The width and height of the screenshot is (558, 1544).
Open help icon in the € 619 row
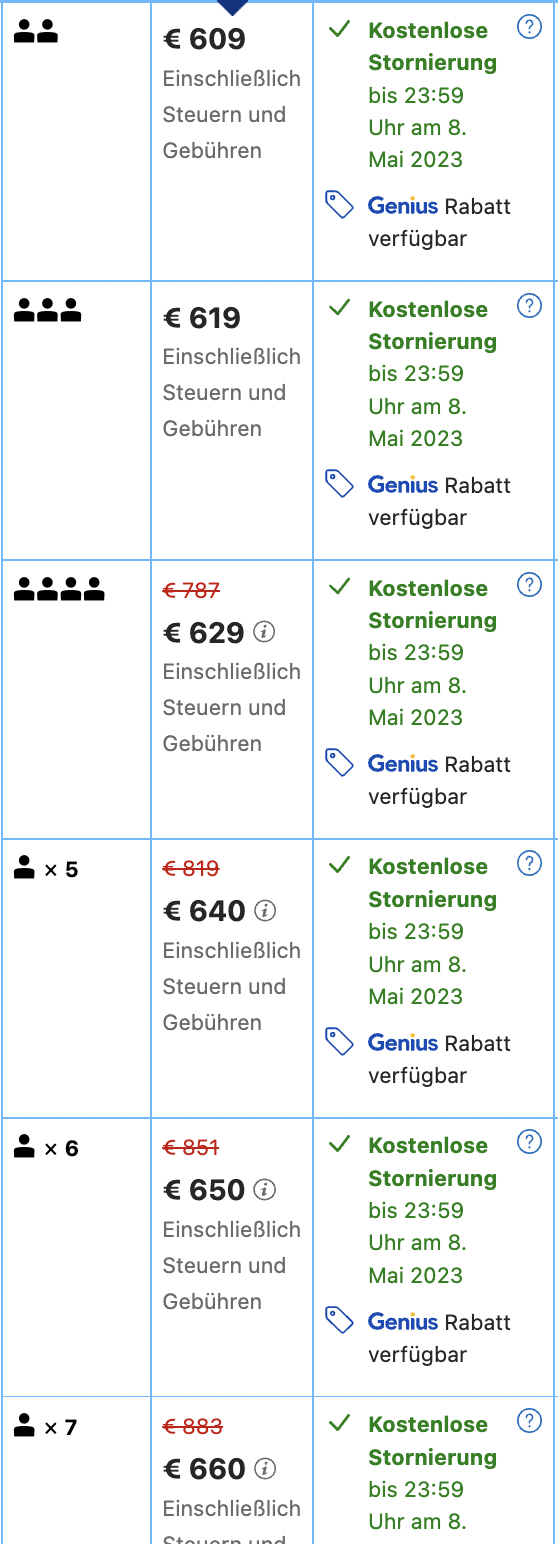529,306
